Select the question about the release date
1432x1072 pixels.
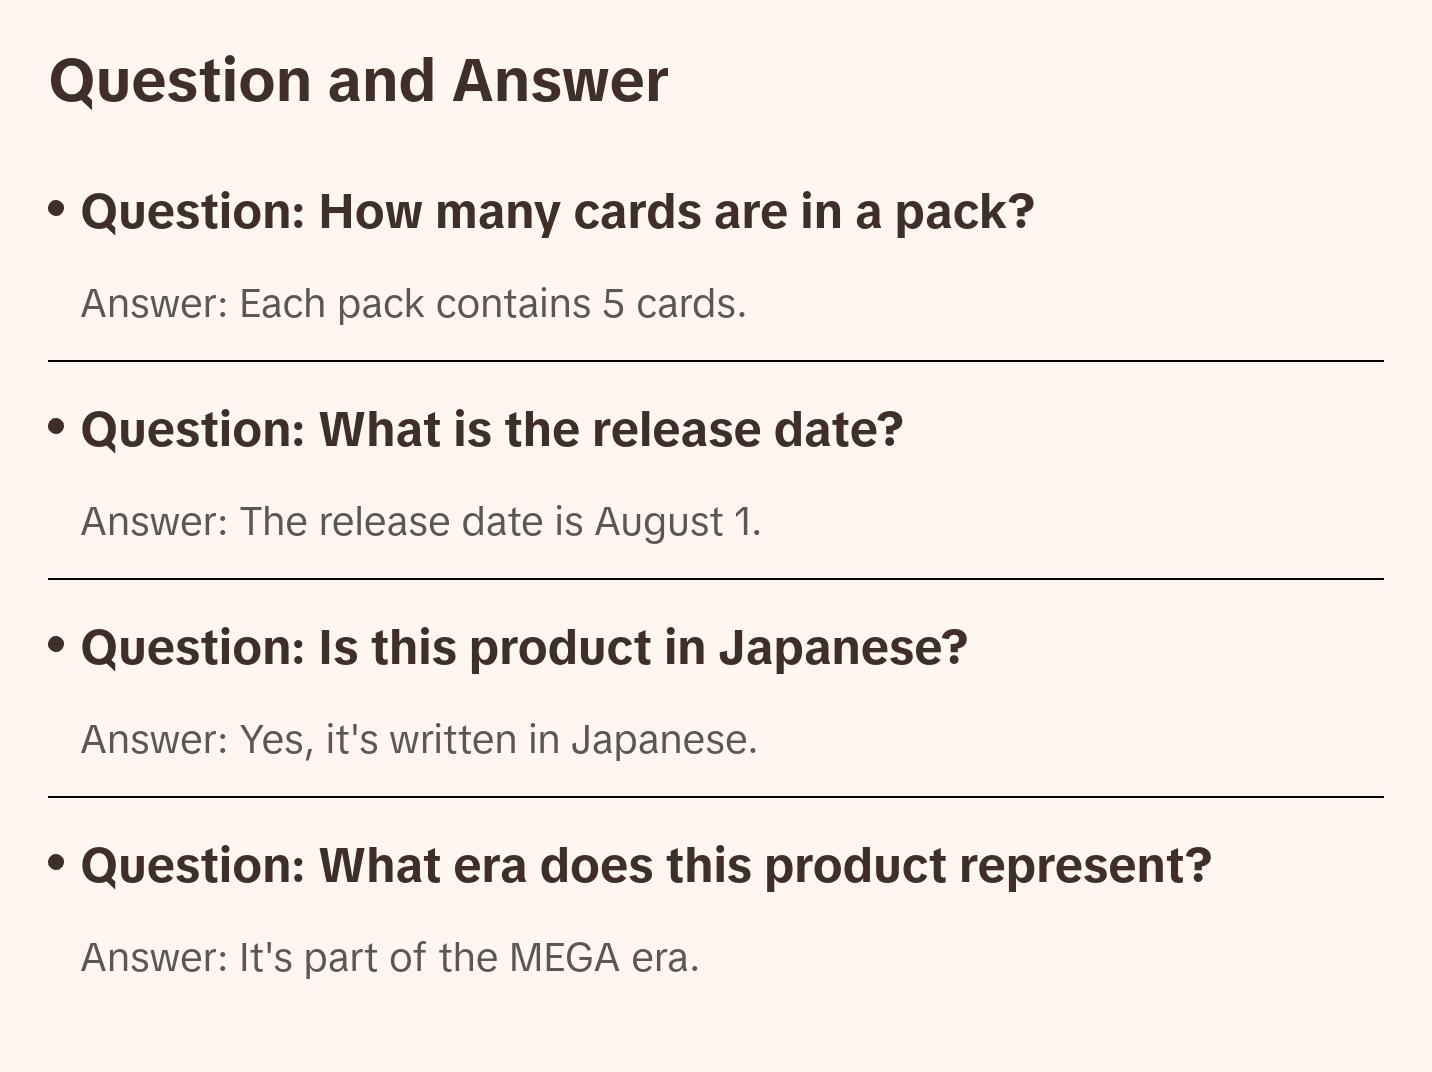tap(491, 430)
